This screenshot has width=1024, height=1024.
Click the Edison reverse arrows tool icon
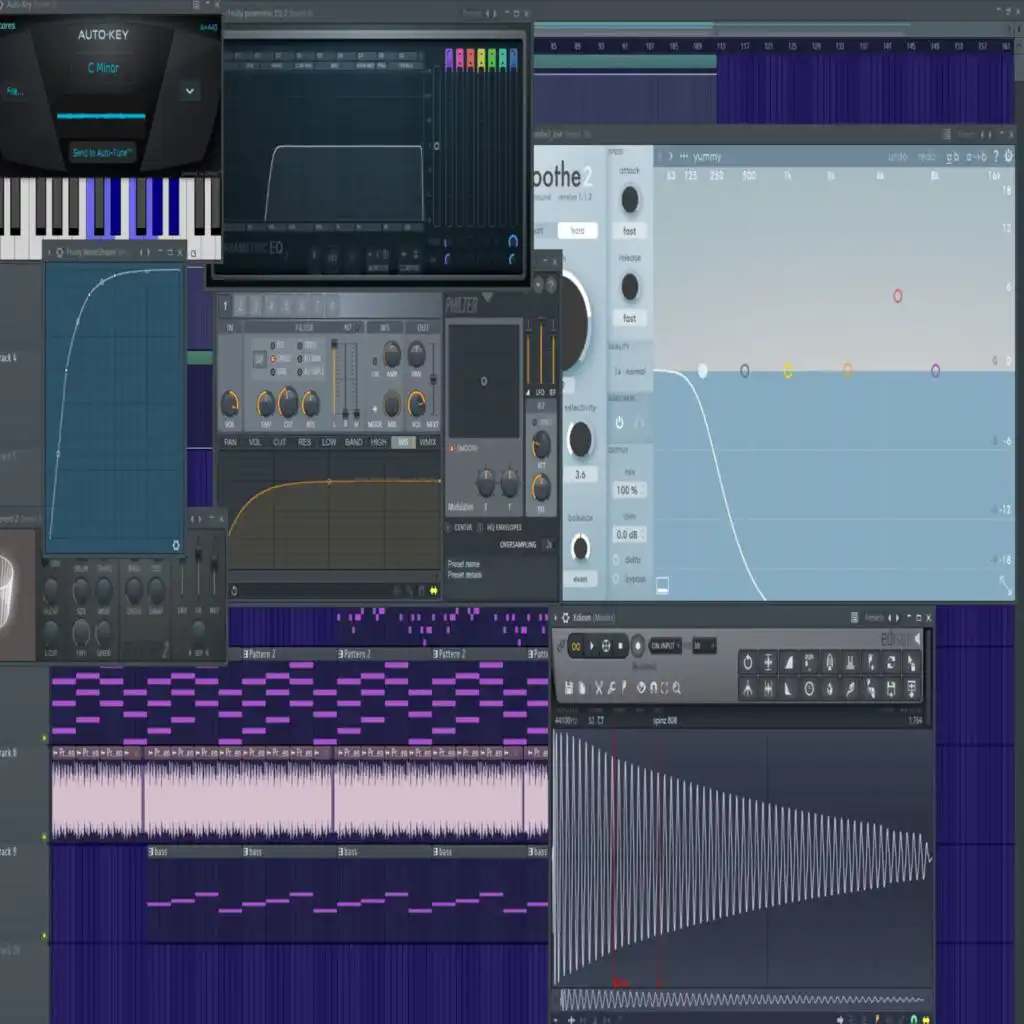[x=891, y=663]
